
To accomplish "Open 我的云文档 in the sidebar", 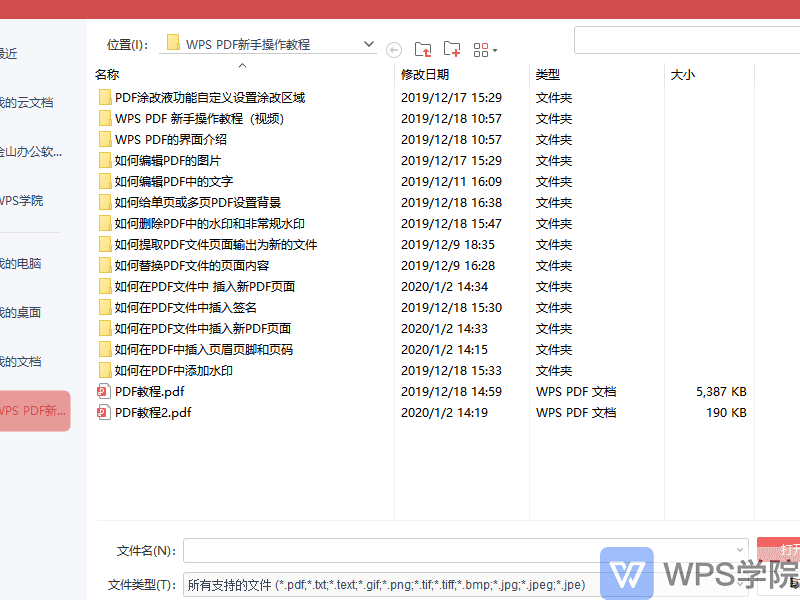I will pos(27,103).
